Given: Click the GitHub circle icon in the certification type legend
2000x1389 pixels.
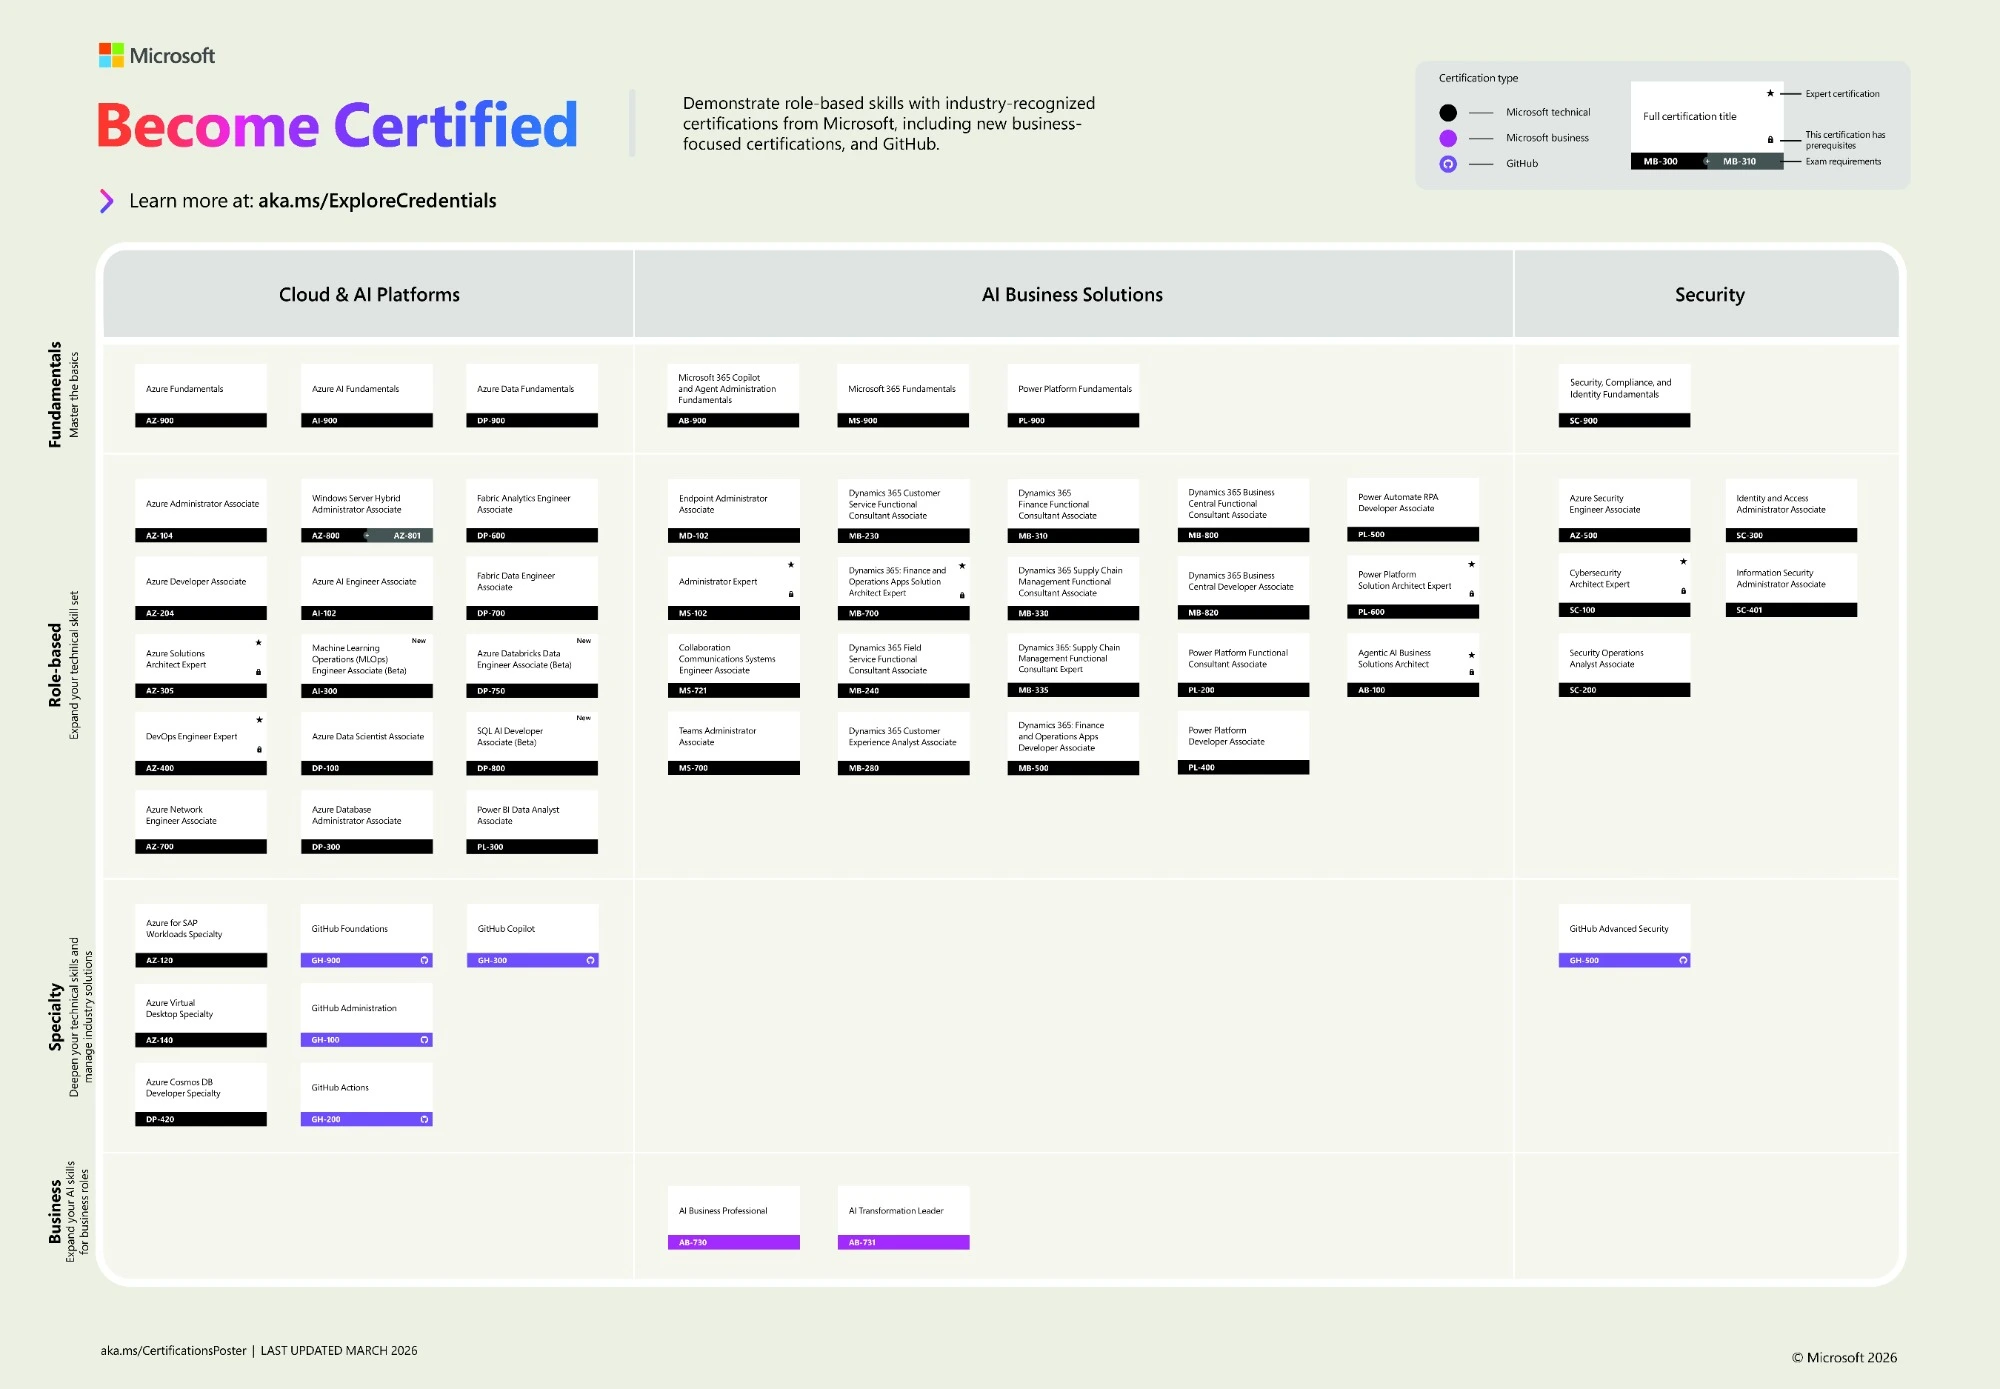Looking at the screenshot, I should [x=1447, y=163].
